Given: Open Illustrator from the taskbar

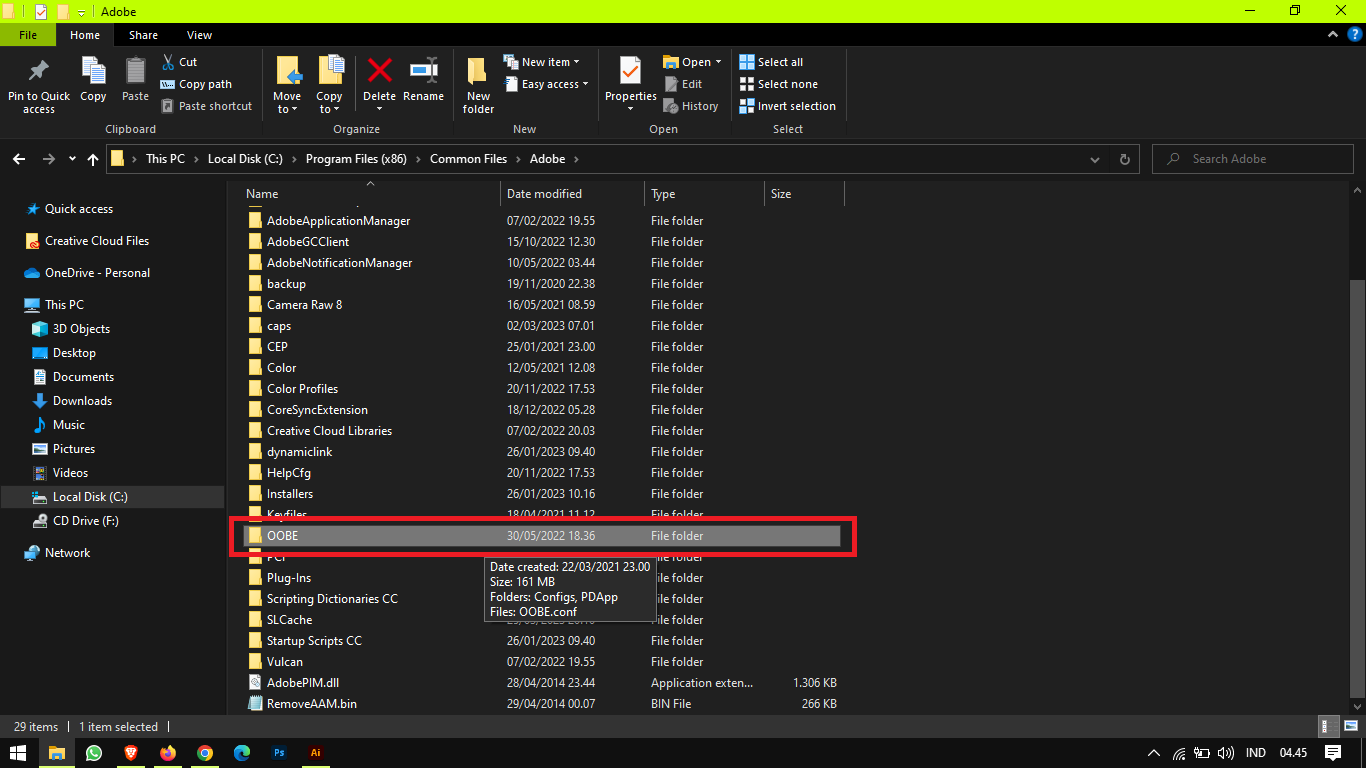Looking at the screenshot, I should pyautogui.click(x=316, y=753).
